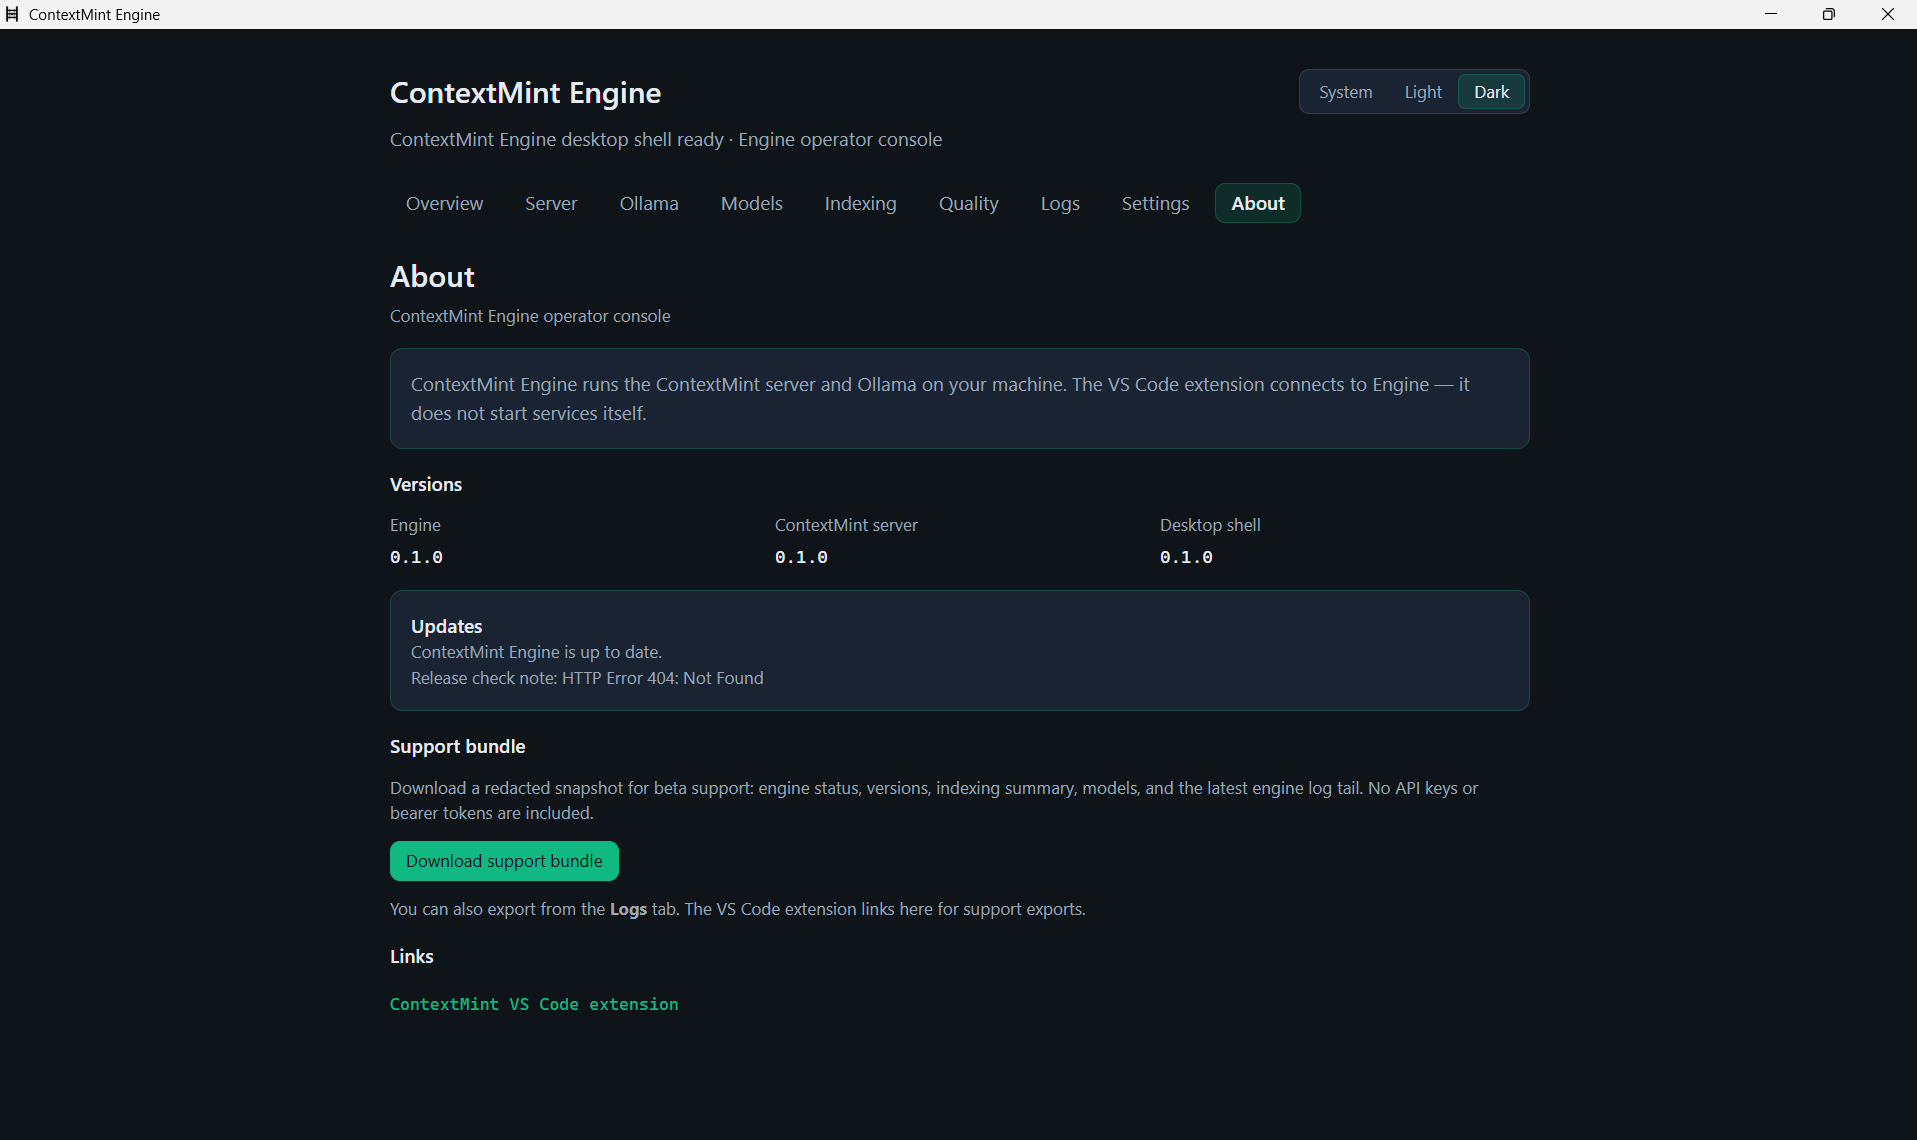This screenshot has width=1917, height=1140.
Task: Click the info box about VS Code extension connecting
Action: point(959,398)
